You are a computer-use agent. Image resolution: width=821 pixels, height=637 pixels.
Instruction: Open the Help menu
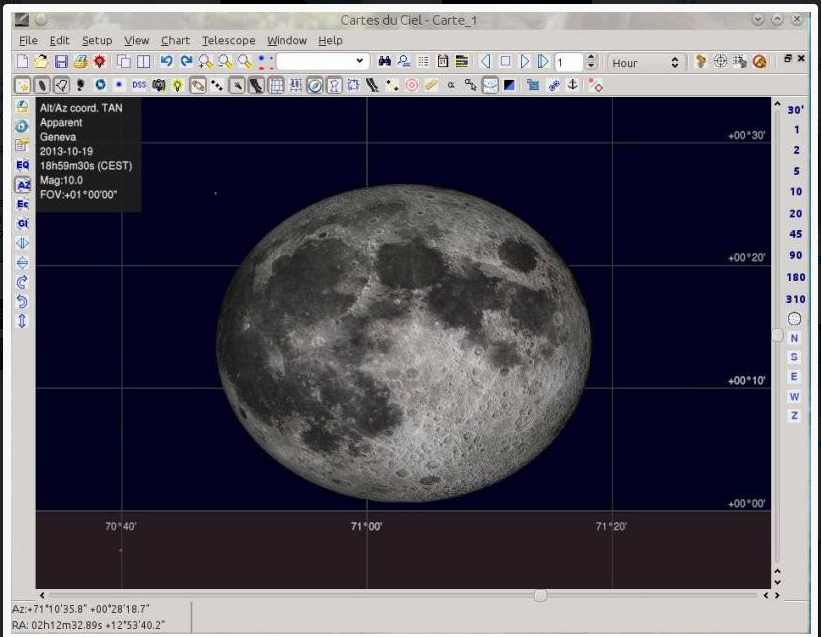(330, 40)
